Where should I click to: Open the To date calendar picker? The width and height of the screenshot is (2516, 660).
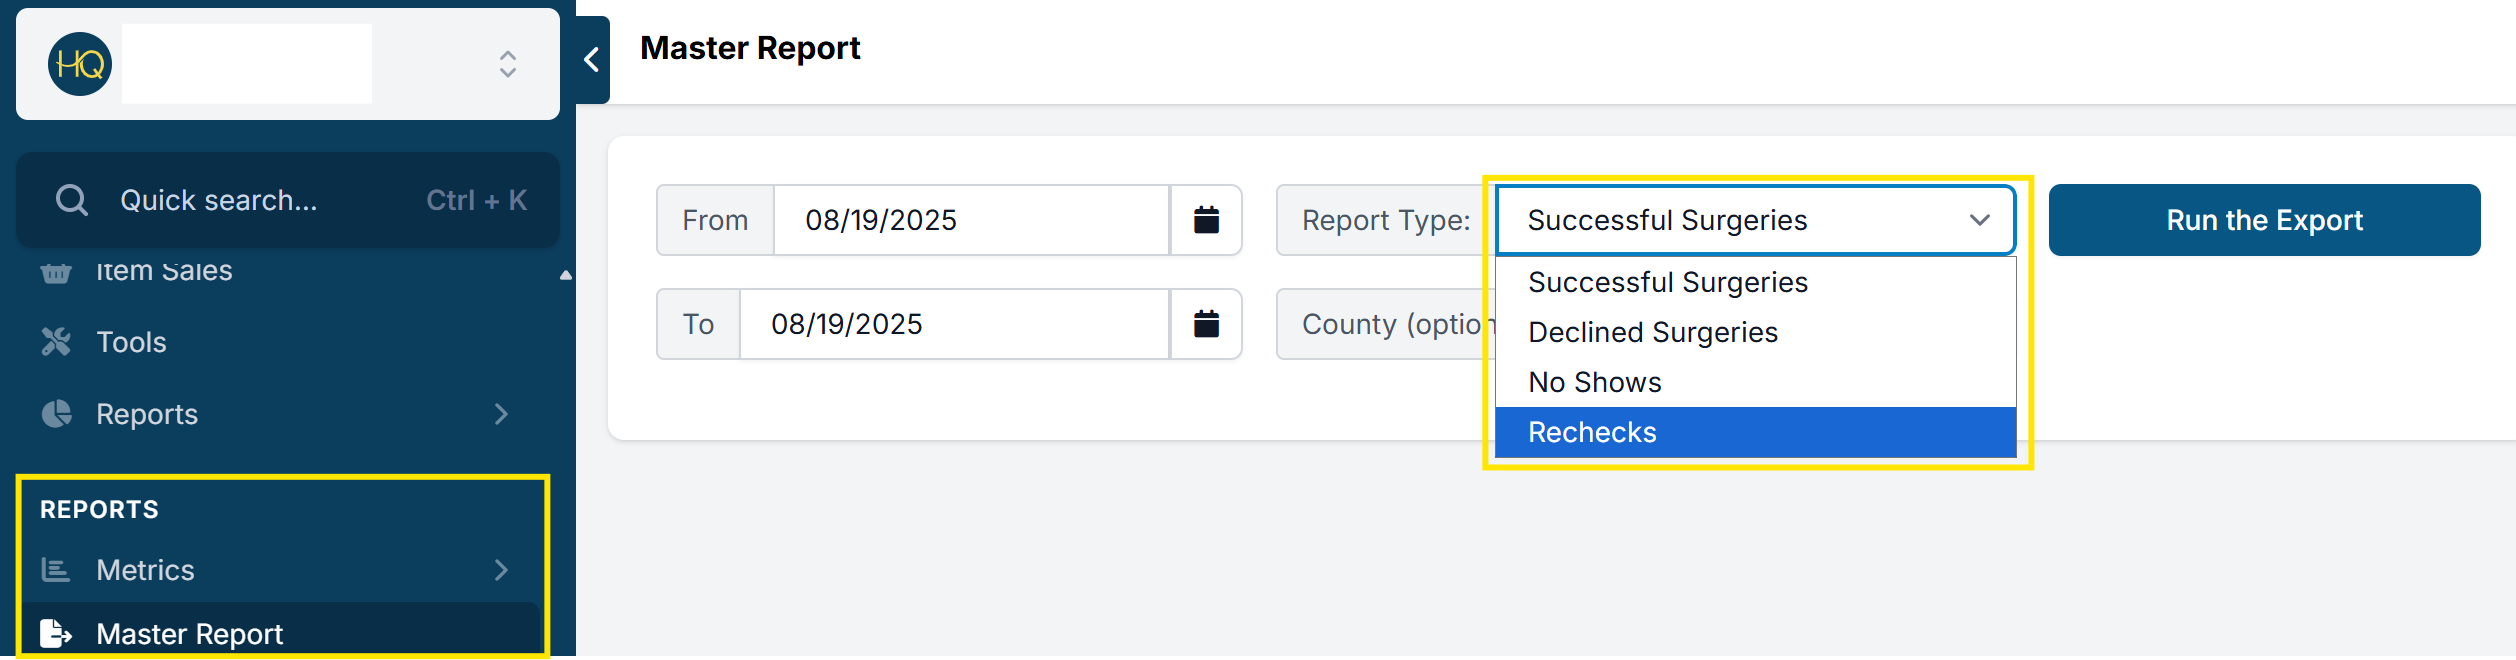[x=1206, y=324]
